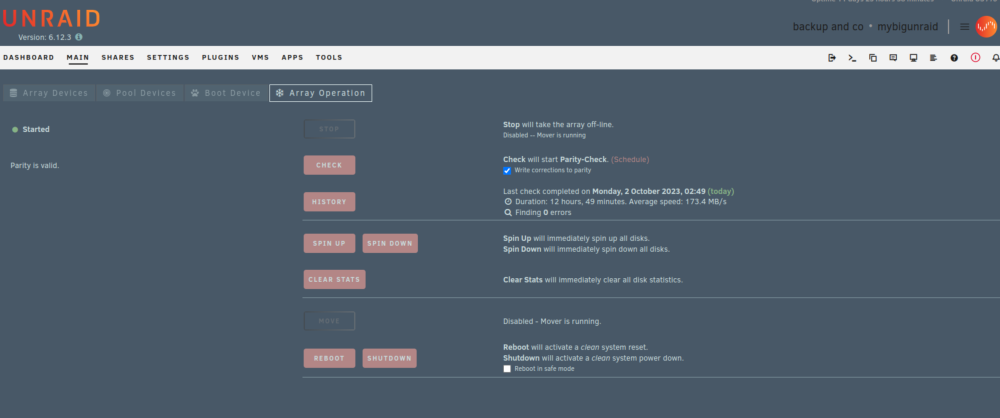1000x418 pixels.
Task: Click the 'Finding 0 errors' text
Action: (543, 213)
